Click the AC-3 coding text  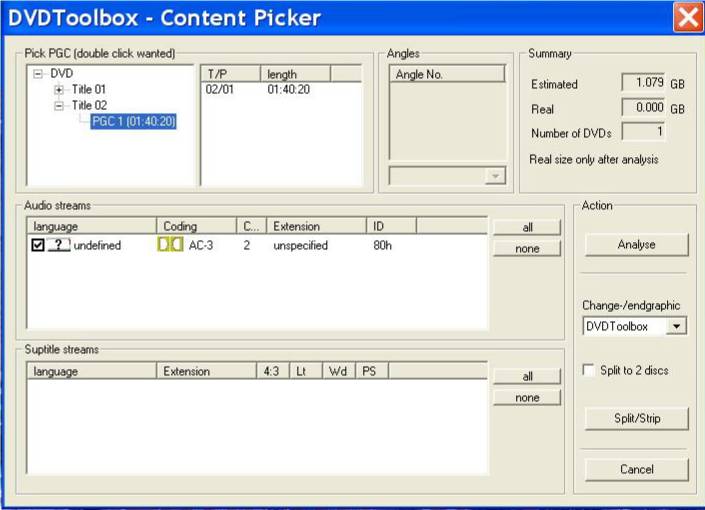click(x=201, y=246)
